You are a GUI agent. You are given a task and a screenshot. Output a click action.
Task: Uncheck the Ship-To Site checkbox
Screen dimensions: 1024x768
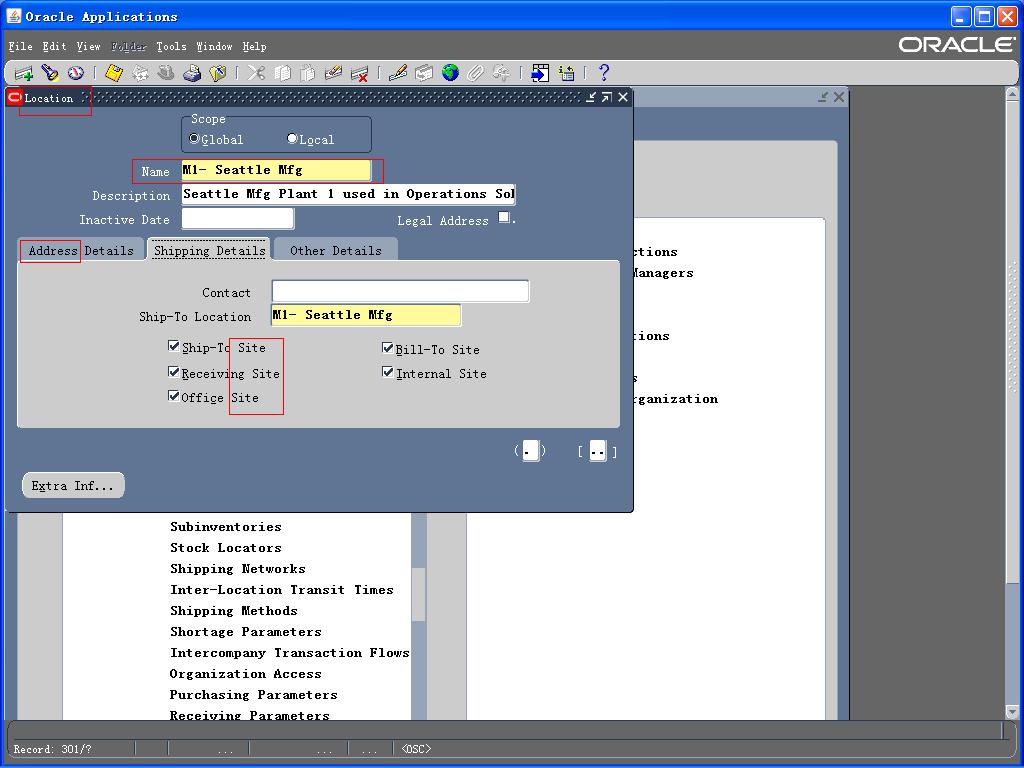[x=174, y=346]
